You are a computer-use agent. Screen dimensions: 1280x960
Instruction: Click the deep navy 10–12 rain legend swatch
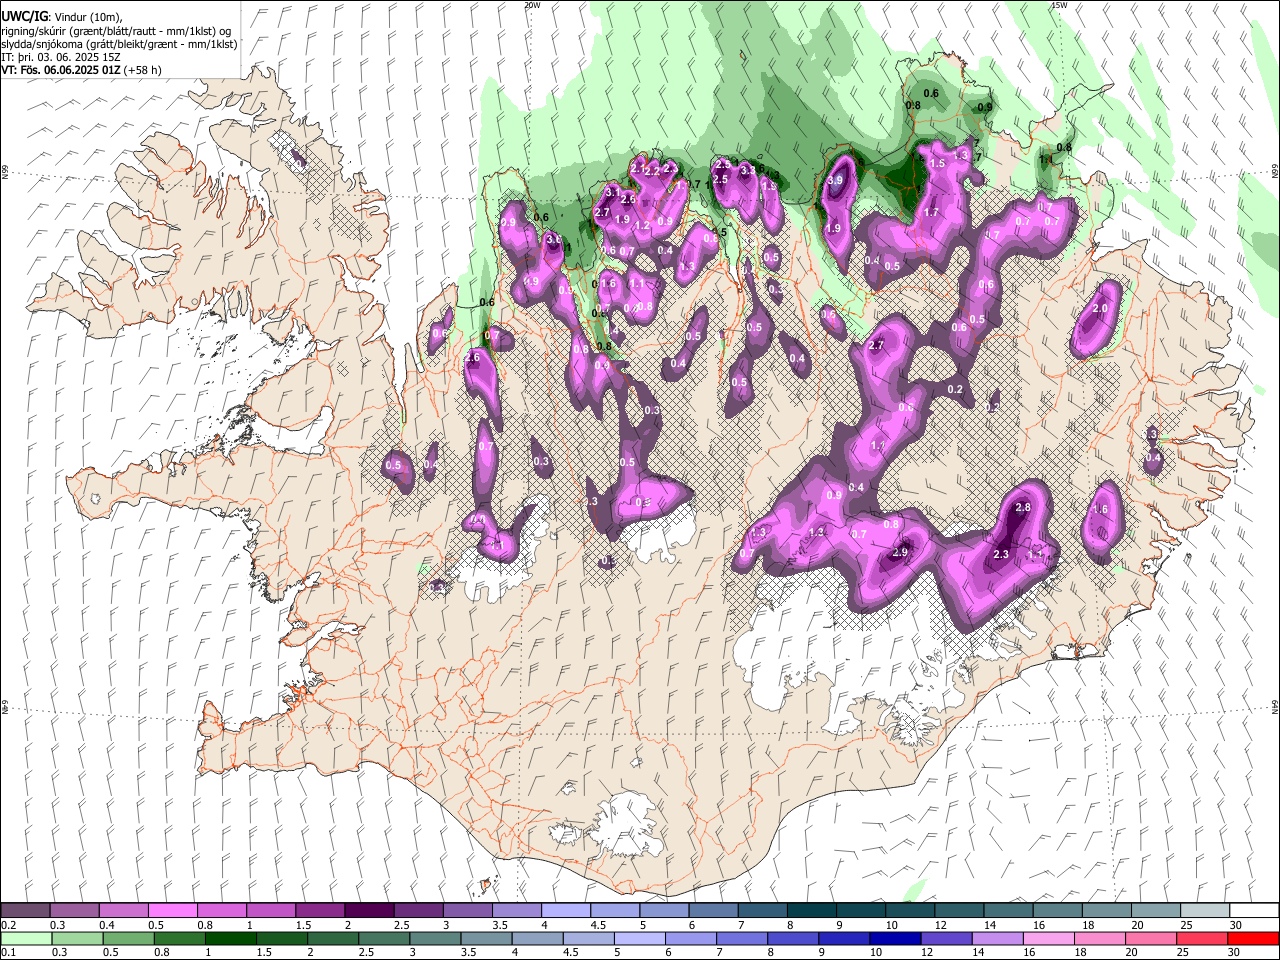(x=896, y=939)
